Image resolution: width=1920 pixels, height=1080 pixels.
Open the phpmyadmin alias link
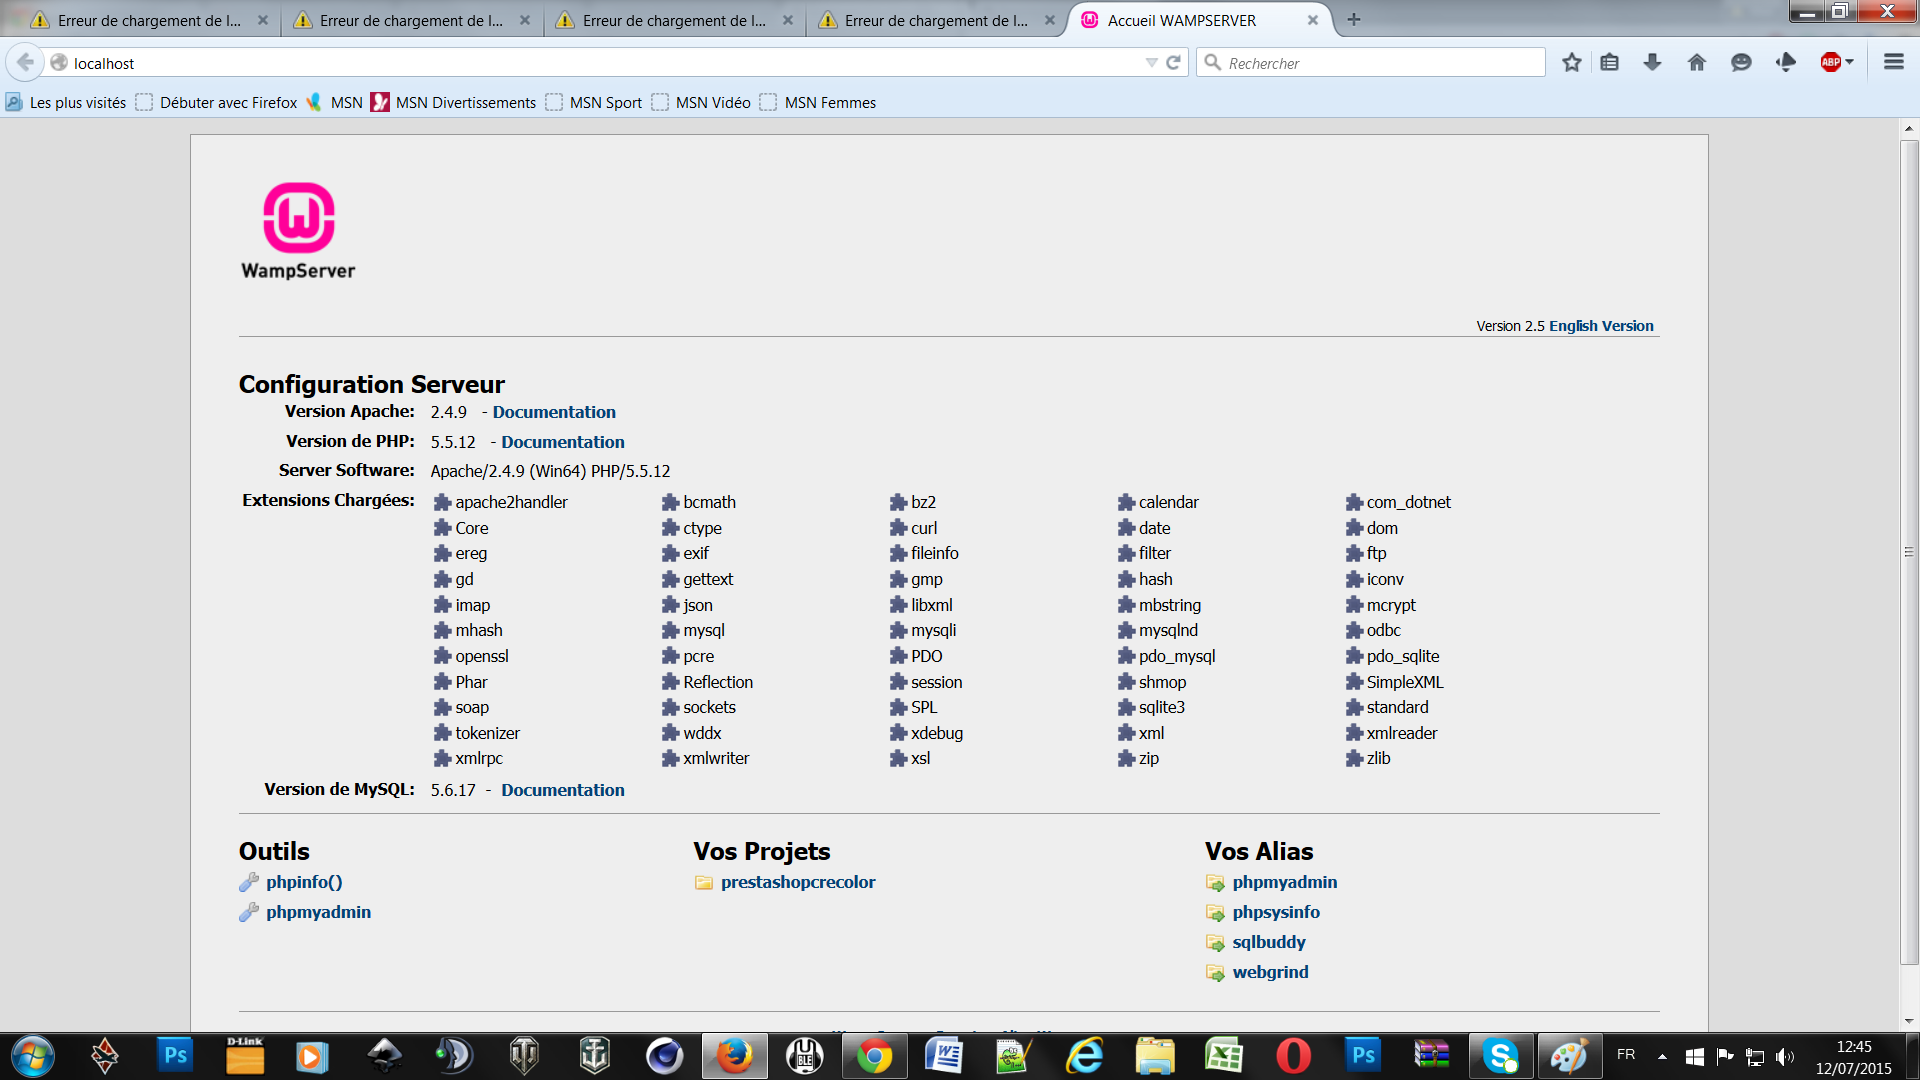1285,882
